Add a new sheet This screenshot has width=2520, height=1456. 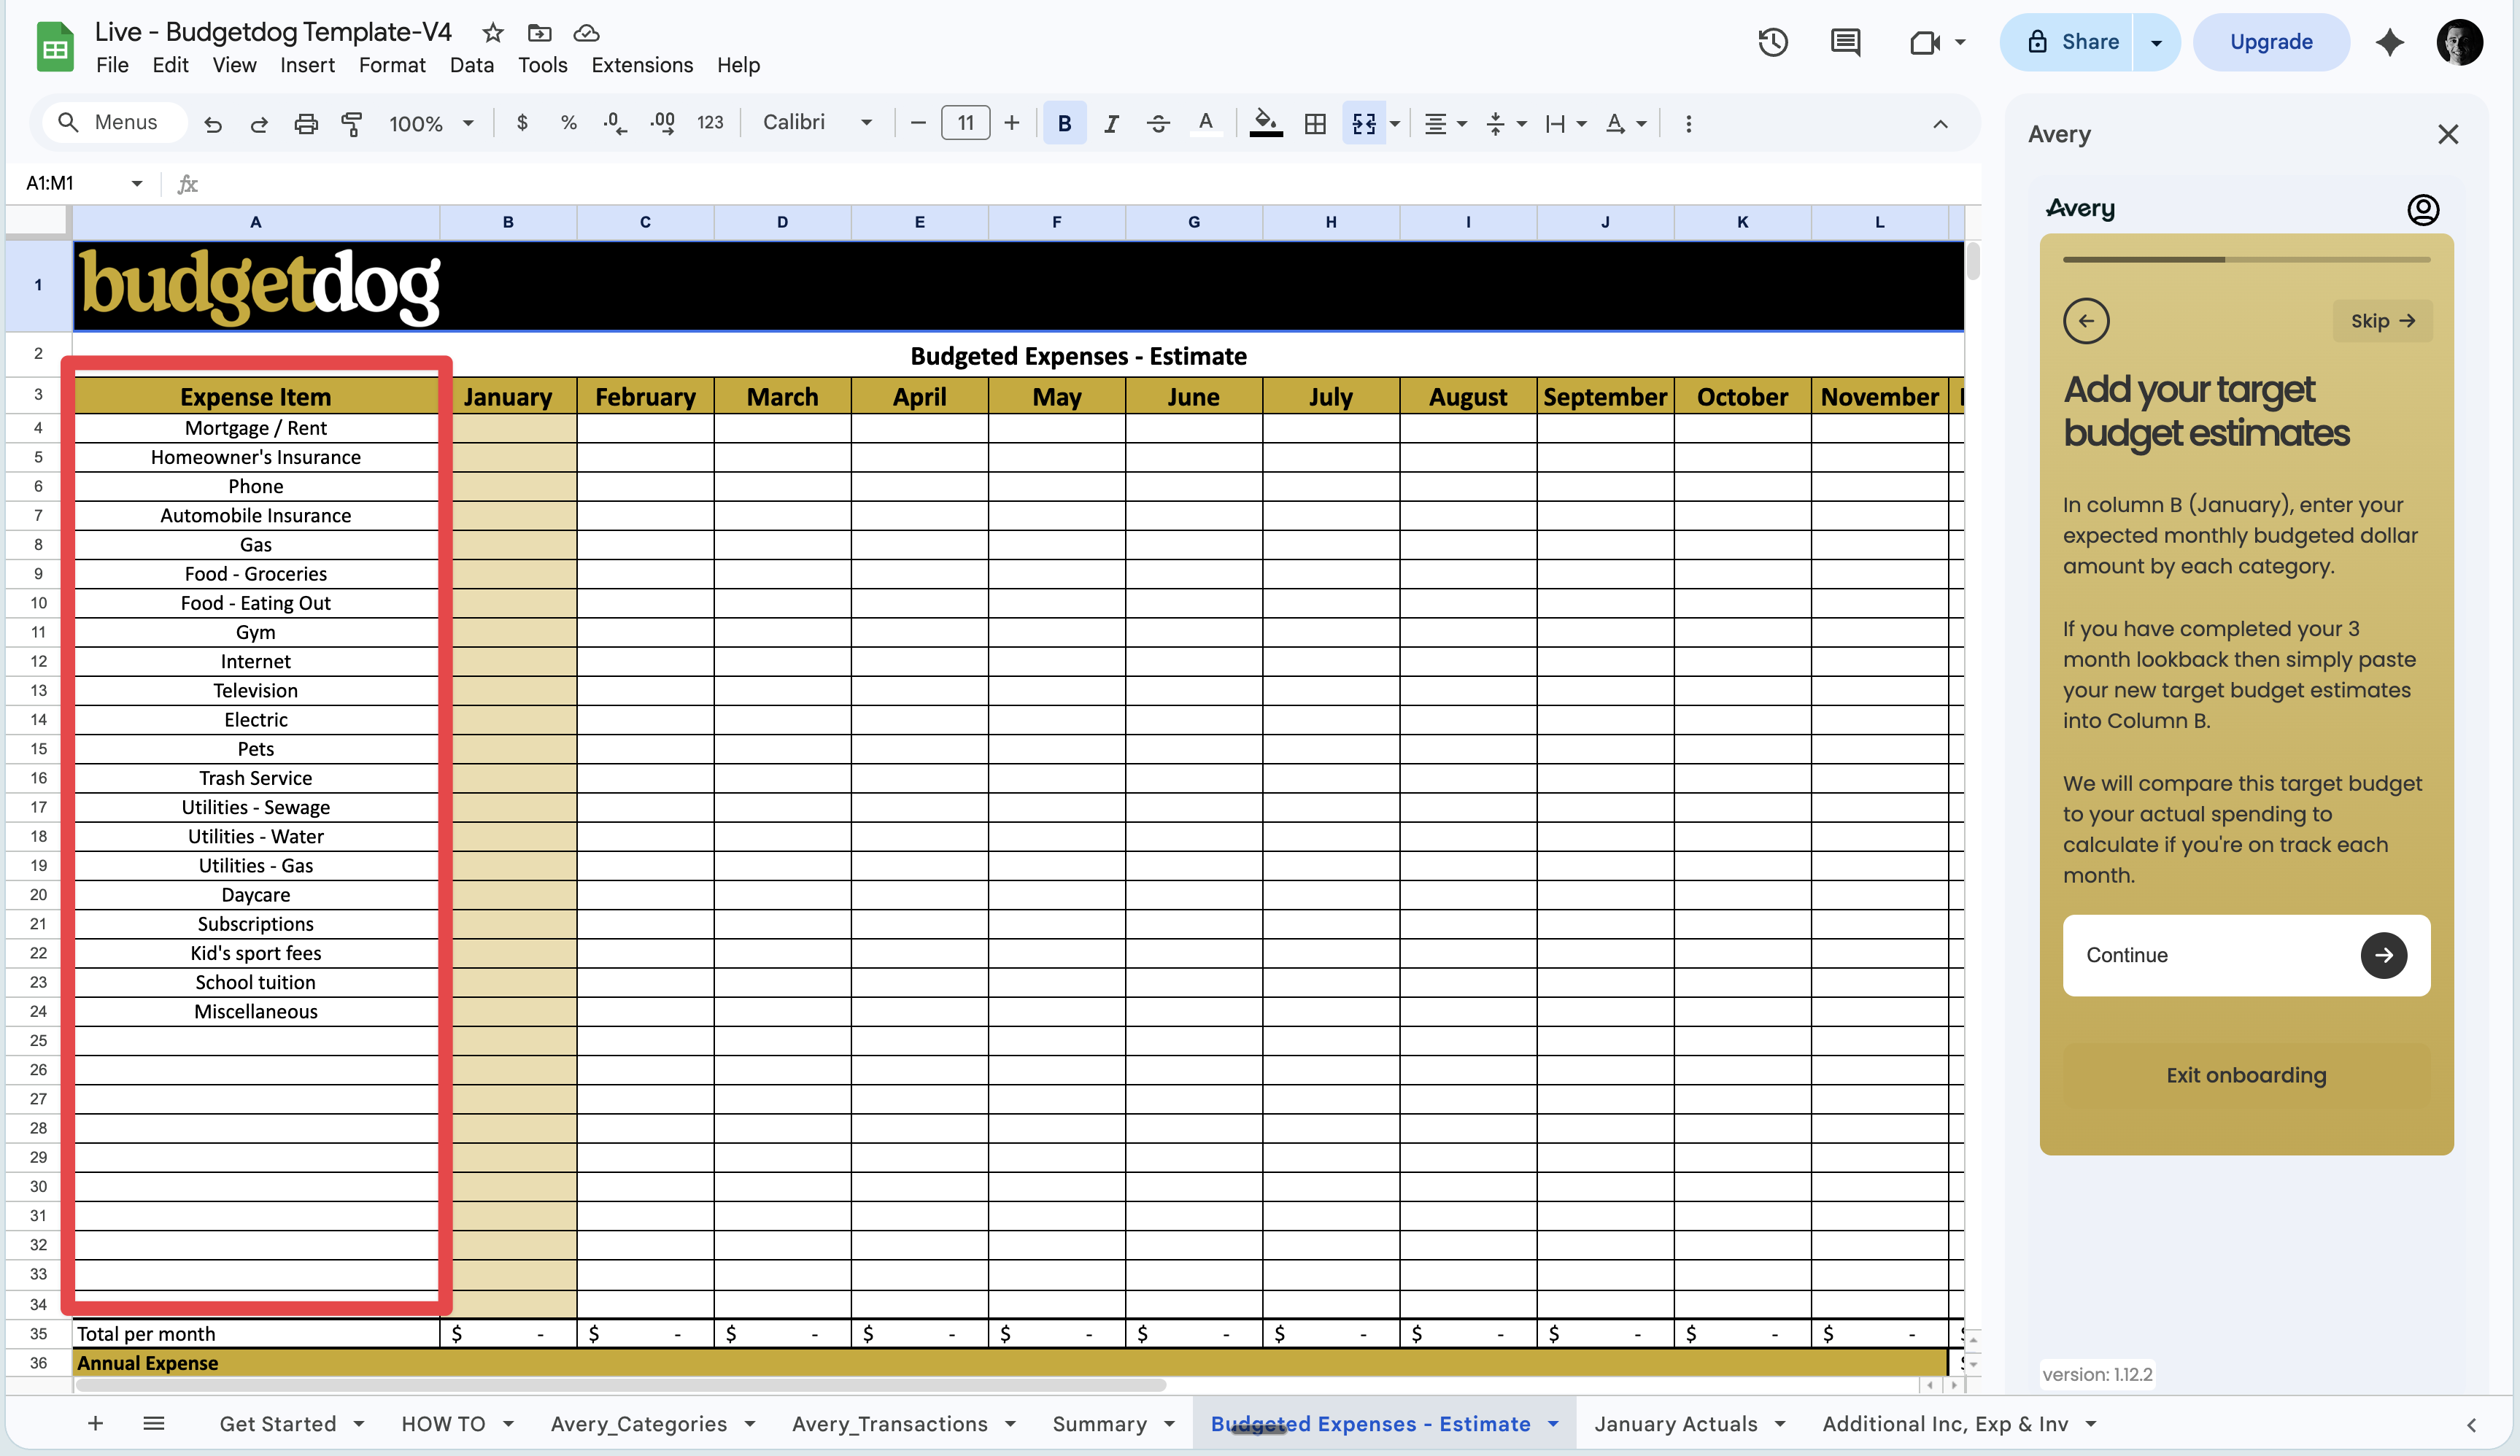[95, 1423]
